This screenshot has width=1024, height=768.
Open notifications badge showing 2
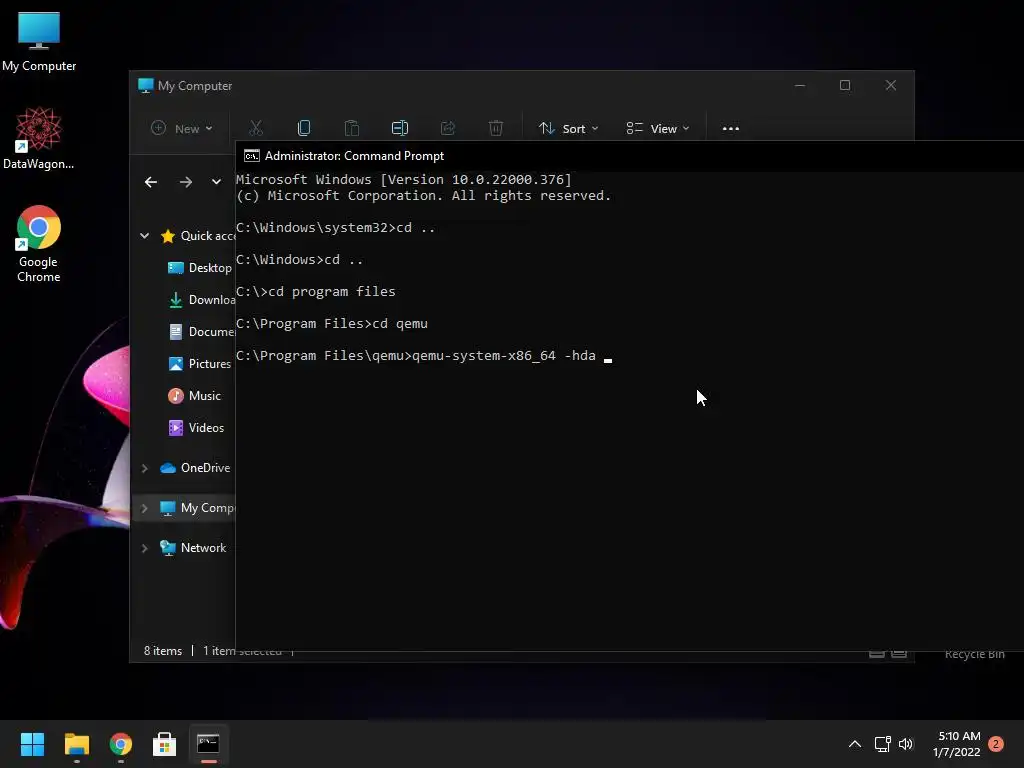click(x=996, y=744)
